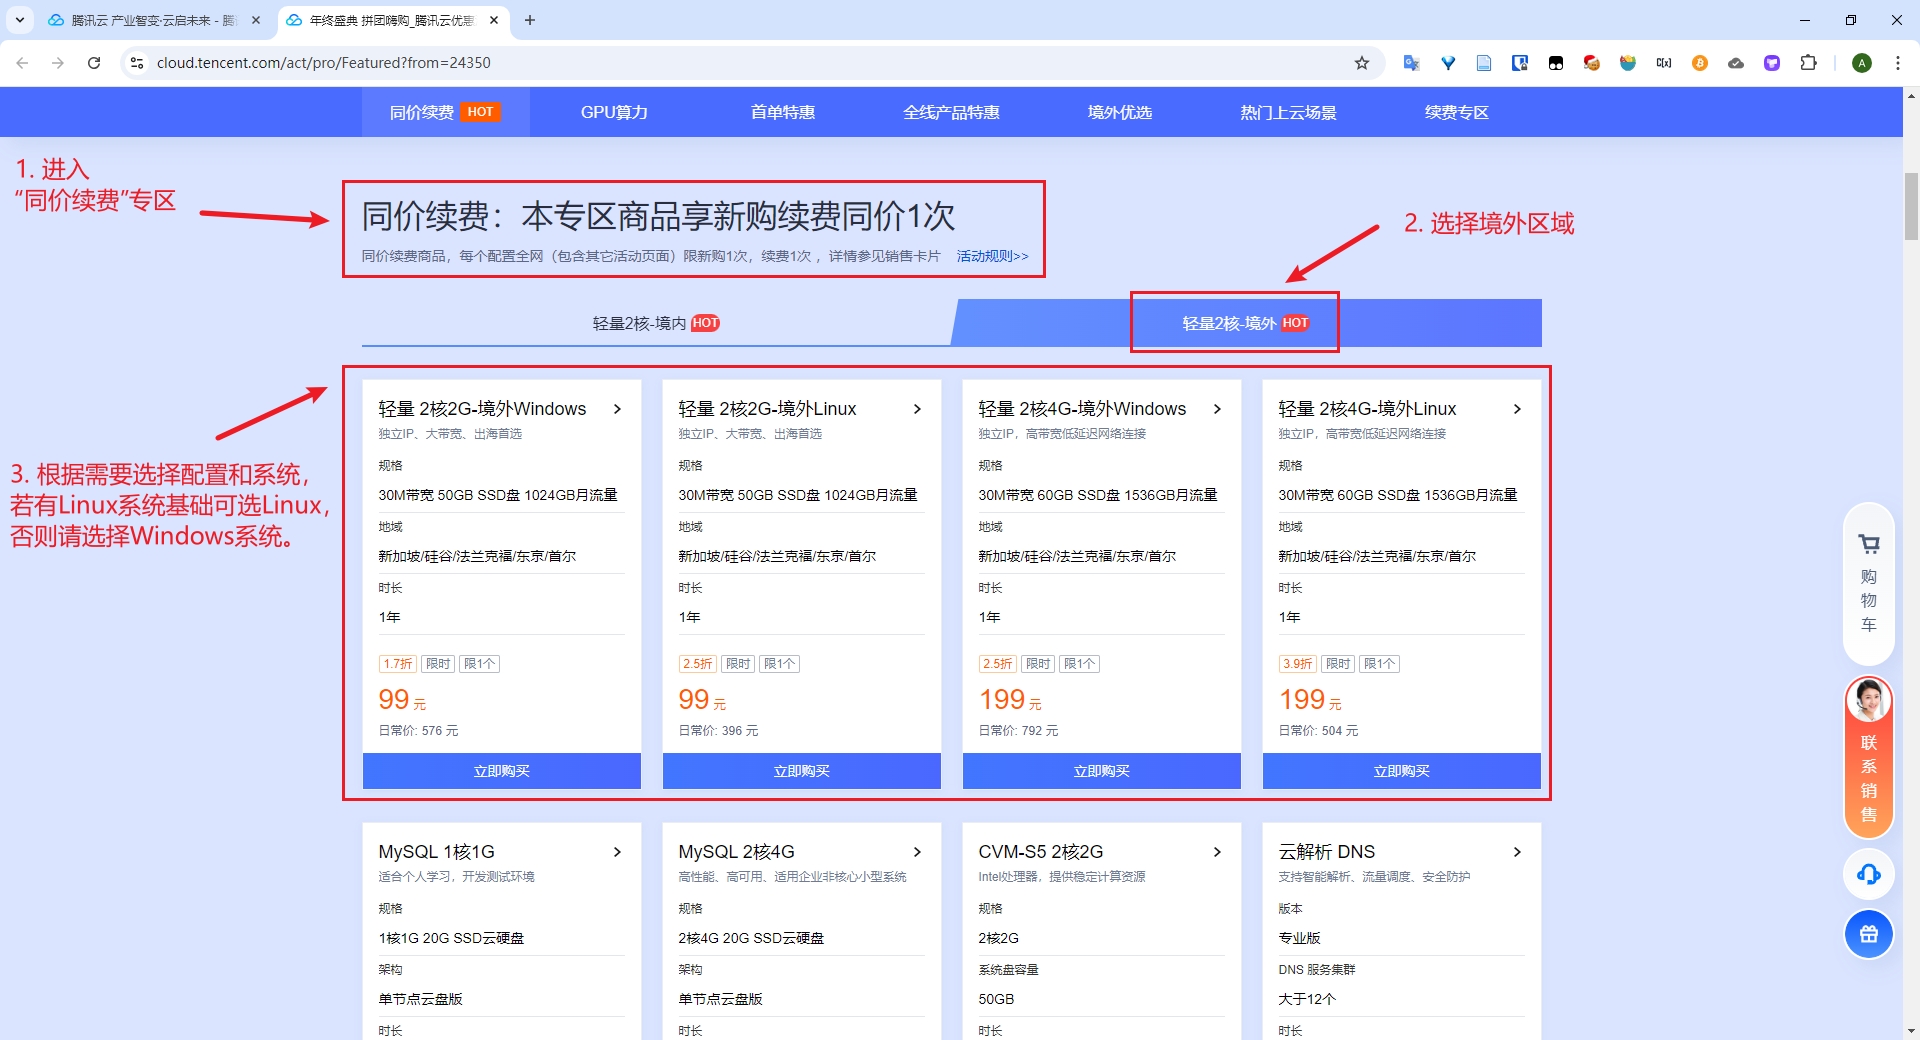The width and height of the screenshot is (1920, 1040).
Task: Close the 腾讯云 产业智变 browser tab
Action: click(256, 20)
